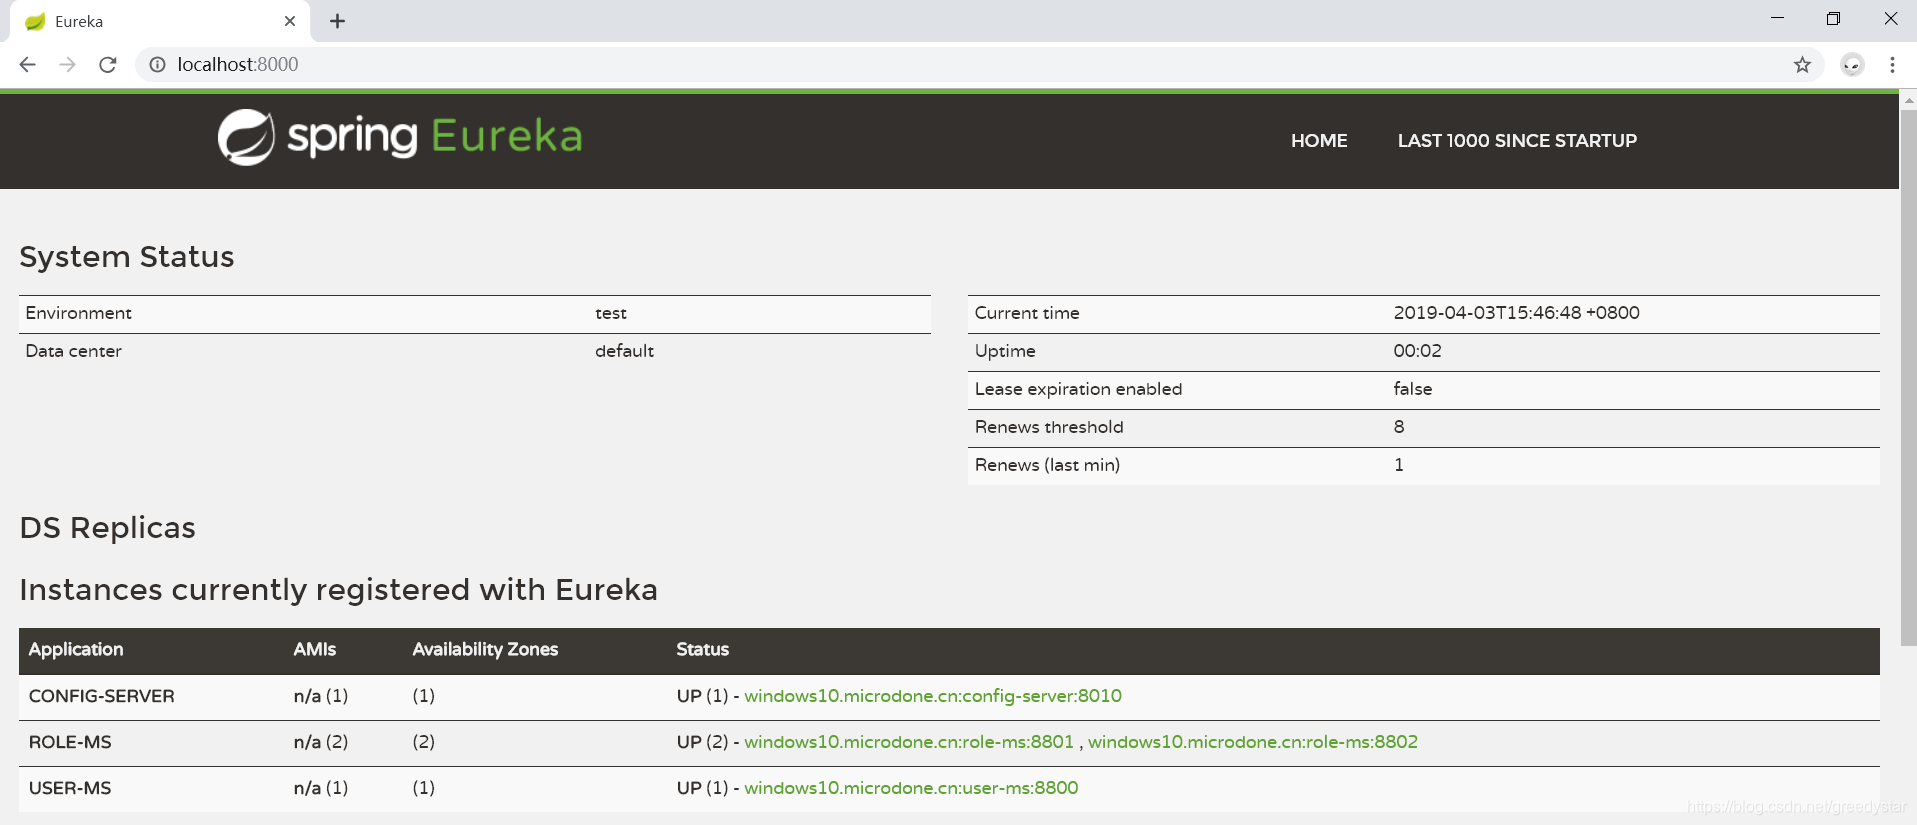1917x825 pixels.
Task: Bookmark this page with the star icon
Action: tap(1802, 65)
